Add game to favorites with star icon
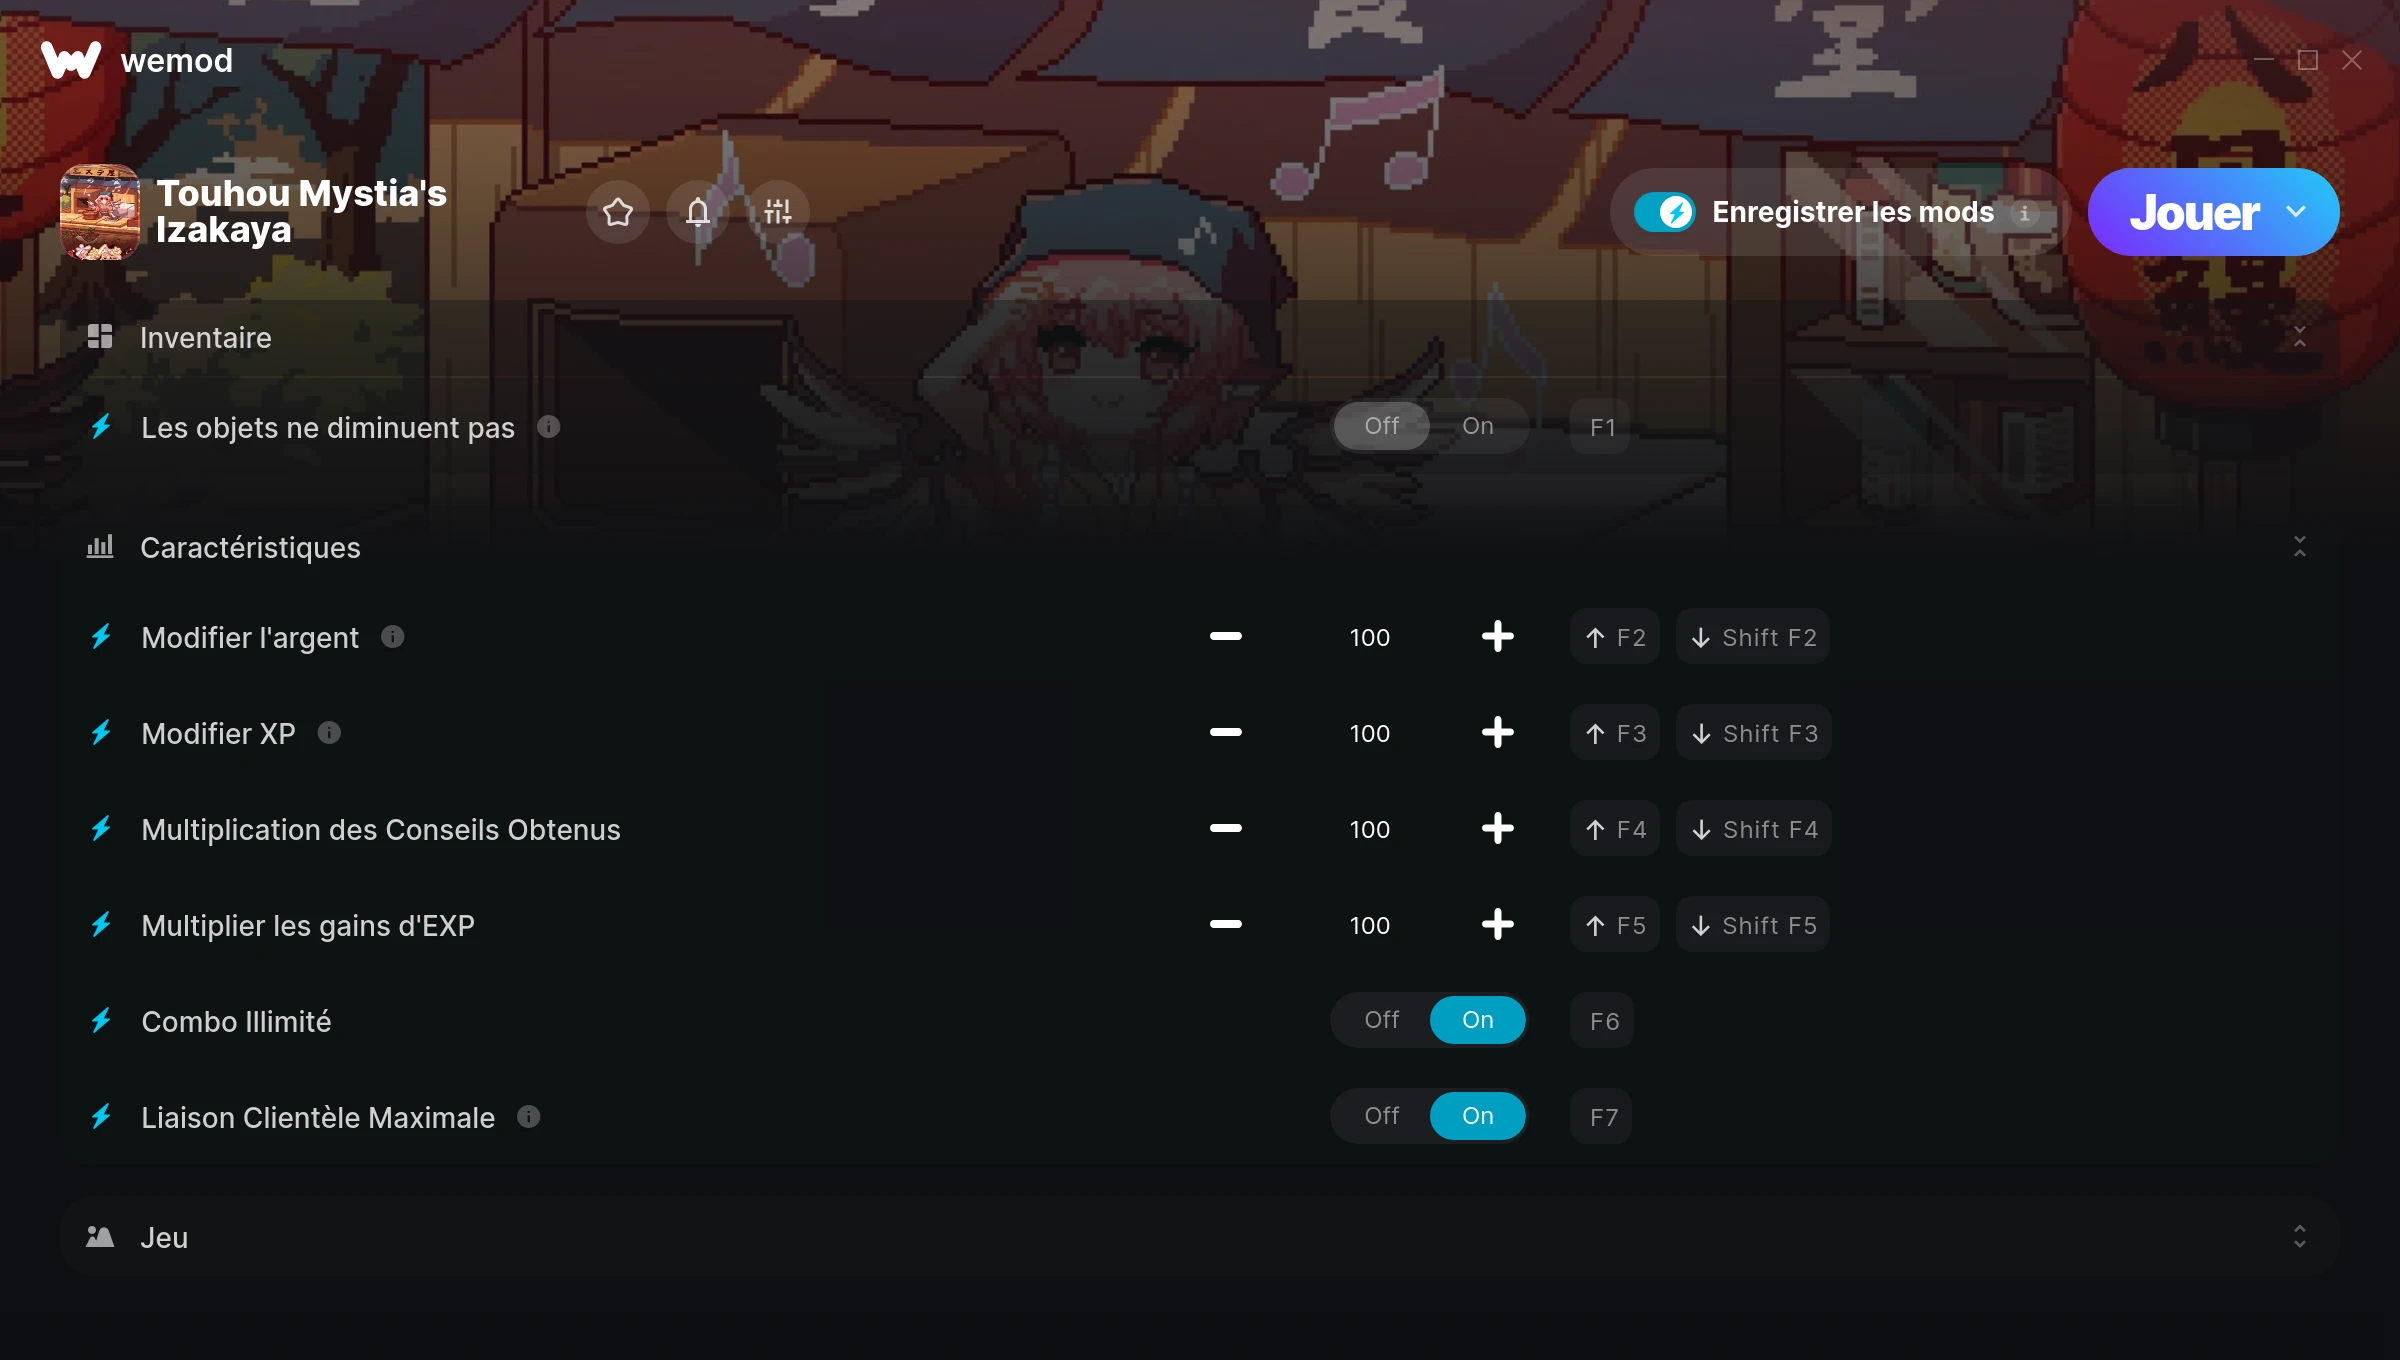Screen dimensions: 2400x1360 pos(618,211)
